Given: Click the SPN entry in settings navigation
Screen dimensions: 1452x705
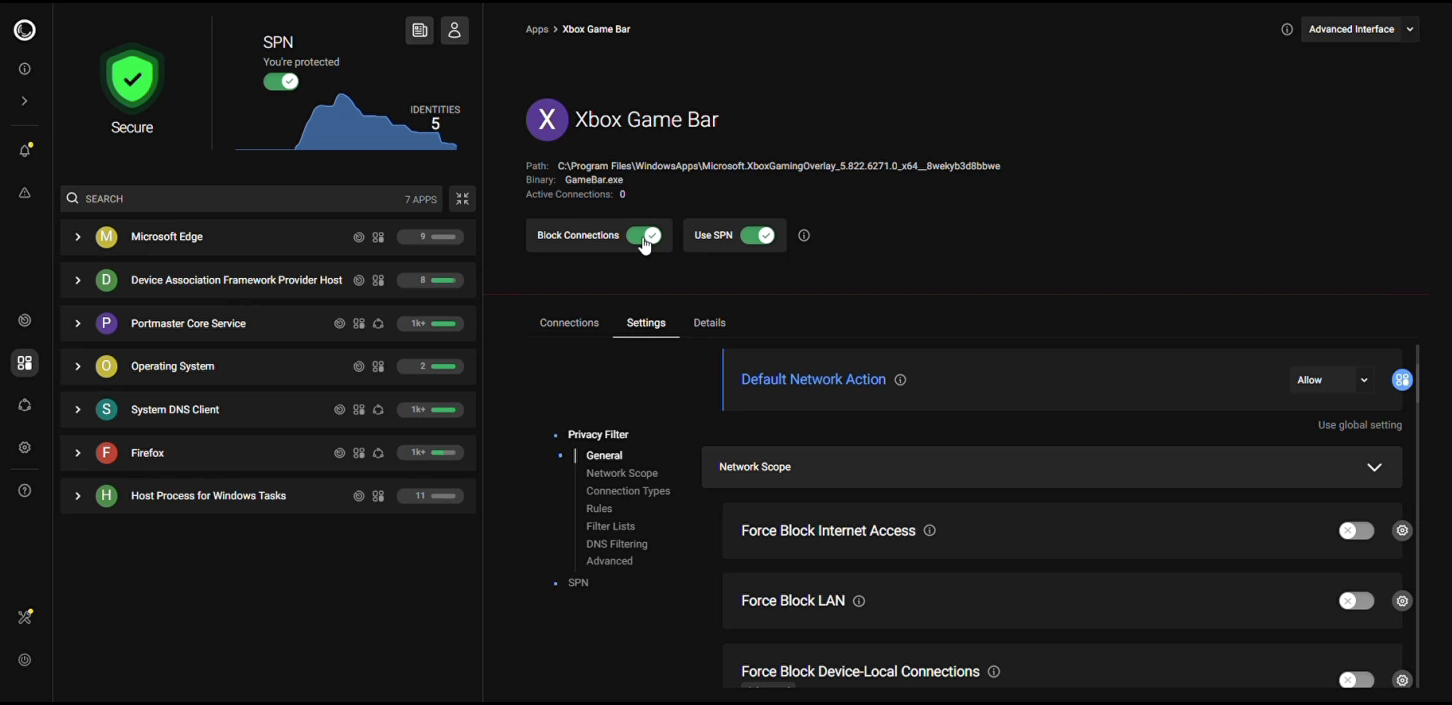Looking at the screenshot, I should click(x=578, y=583).
